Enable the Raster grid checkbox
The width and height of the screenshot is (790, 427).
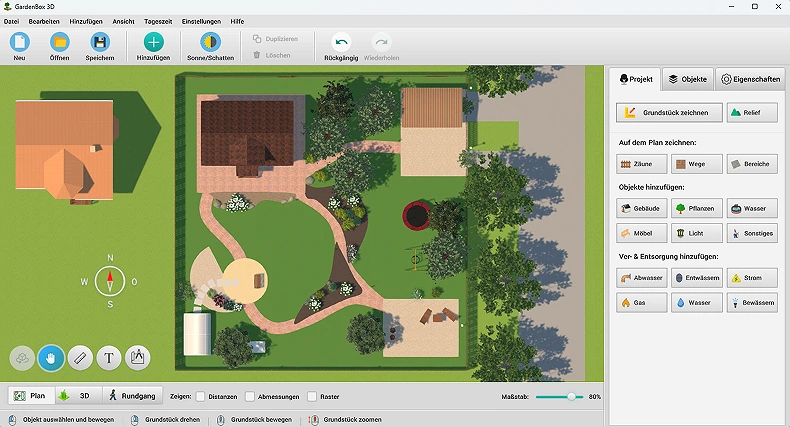click(312, 396)
